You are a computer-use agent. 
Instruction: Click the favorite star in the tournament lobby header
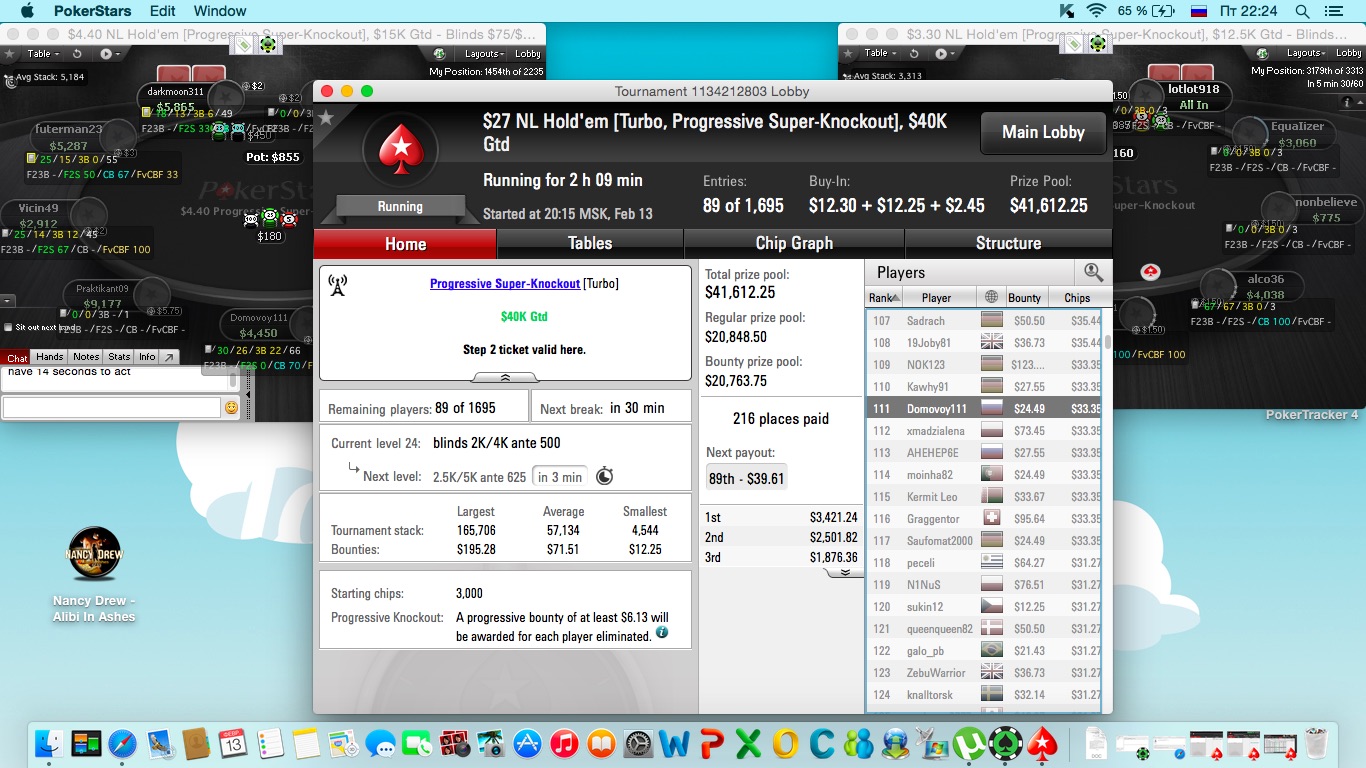pos(326,118)
